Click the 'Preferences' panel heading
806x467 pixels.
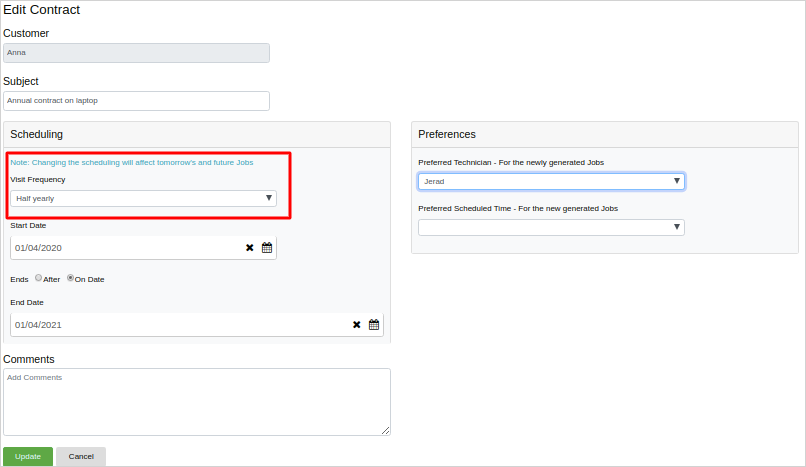coord(447,134)
